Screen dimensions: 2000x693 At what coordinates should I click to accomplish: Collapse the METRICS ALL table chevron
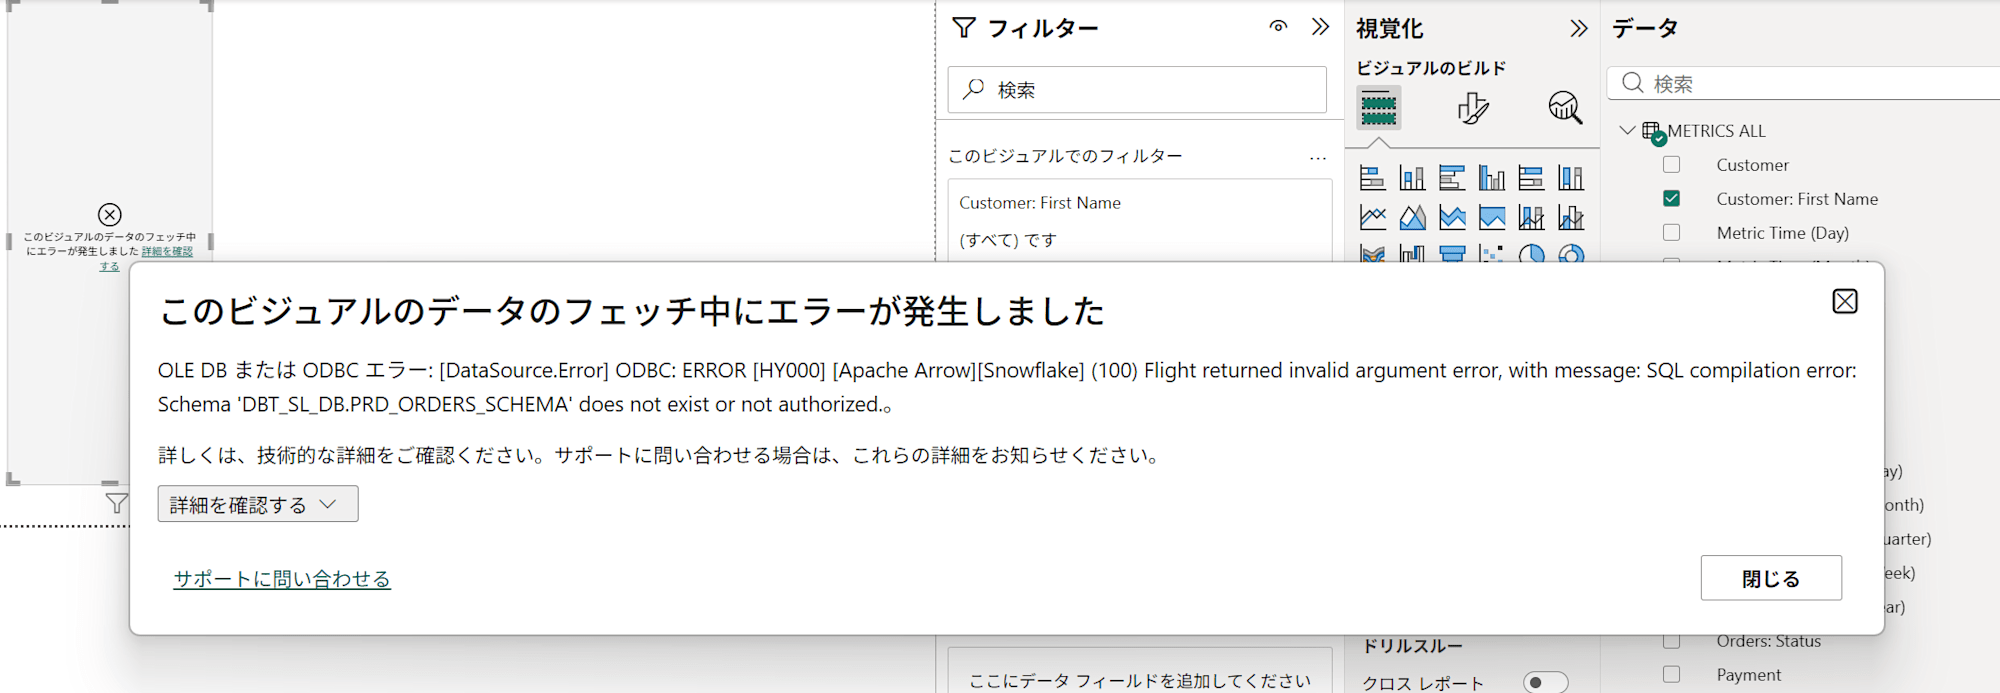pyautogui.click(x=1627, y=130)
